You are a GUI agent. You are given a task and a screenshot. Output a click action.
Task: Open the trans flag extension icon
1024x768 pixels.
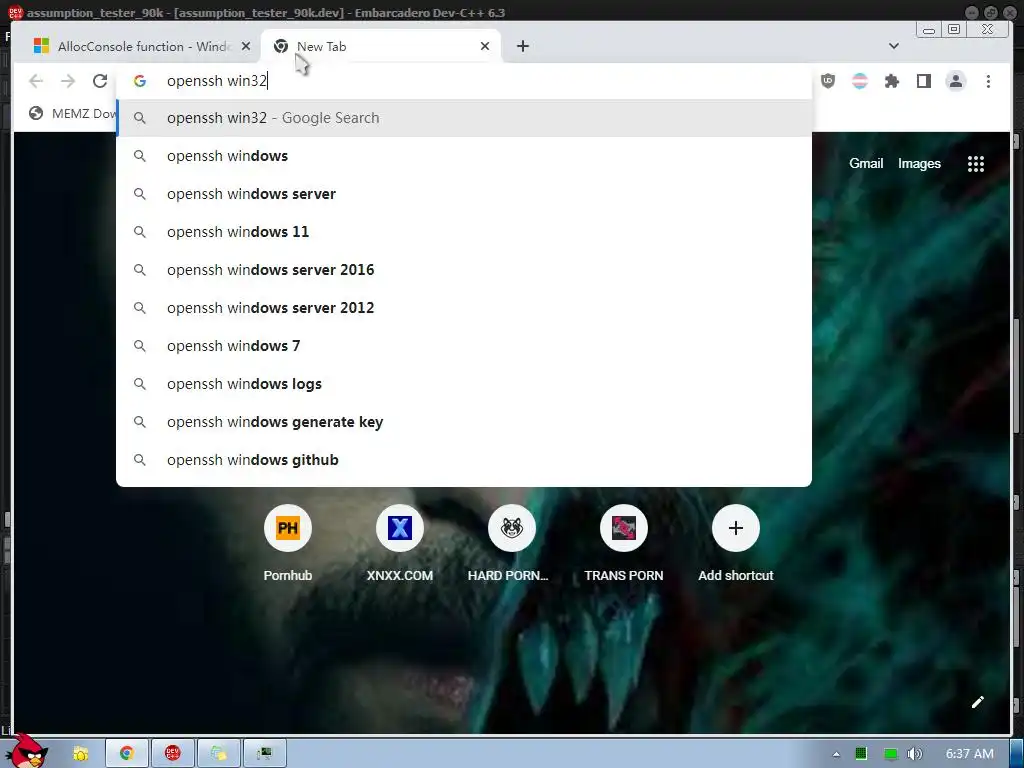860,81
